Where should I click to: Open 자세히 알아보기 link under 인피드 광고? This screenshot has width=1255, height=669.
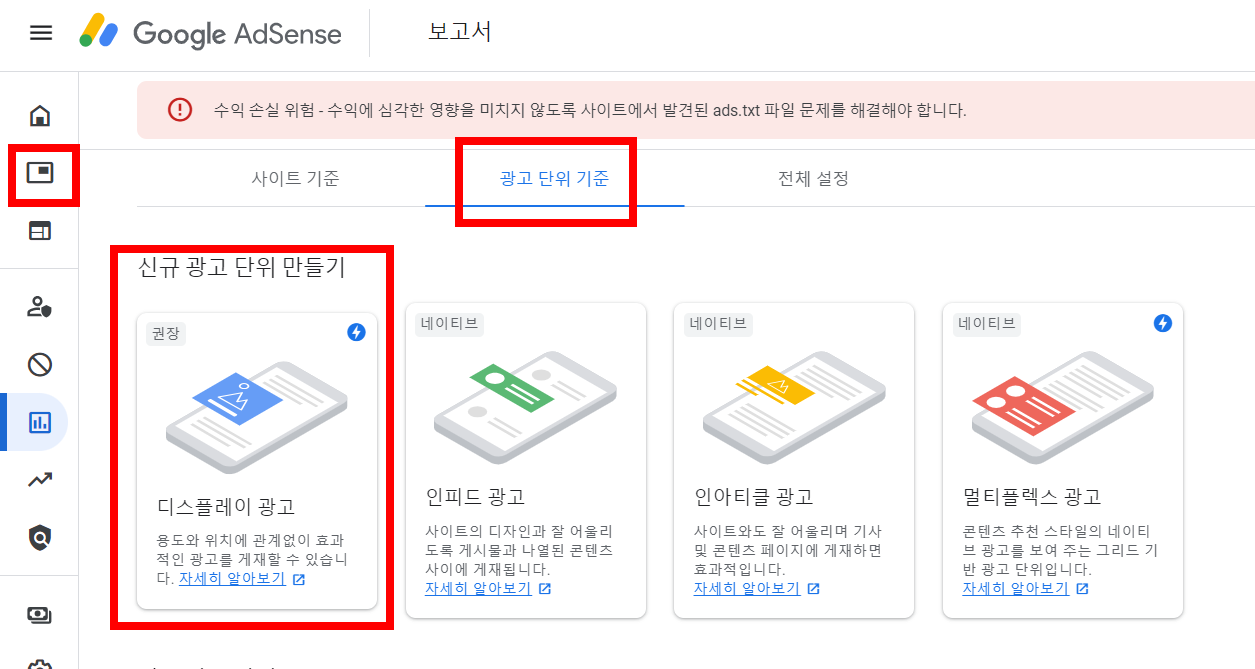478,589
